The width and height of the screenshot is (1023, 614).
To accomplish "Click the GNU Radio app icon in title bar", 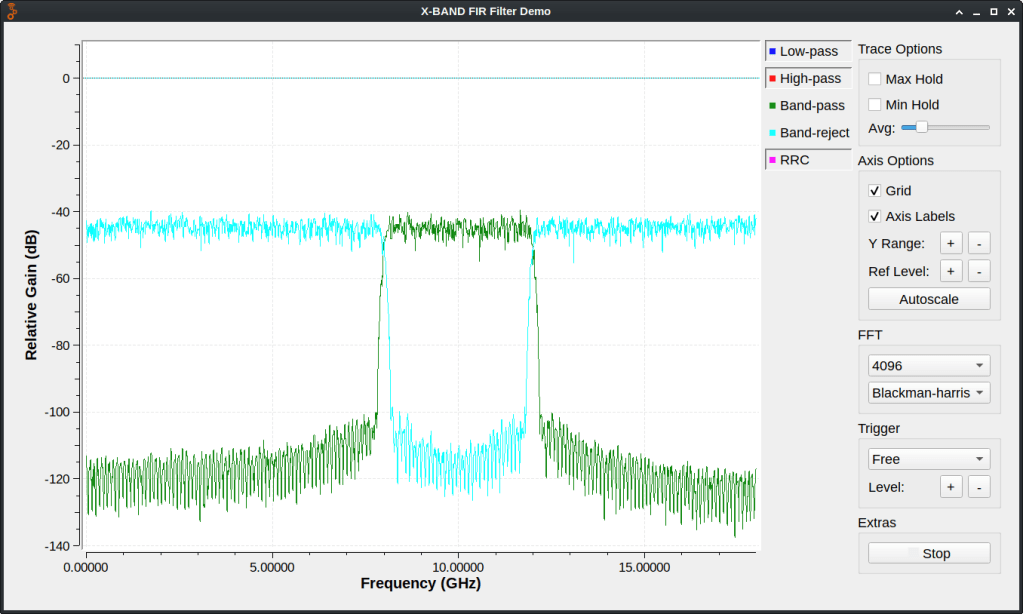I will 12,11.
